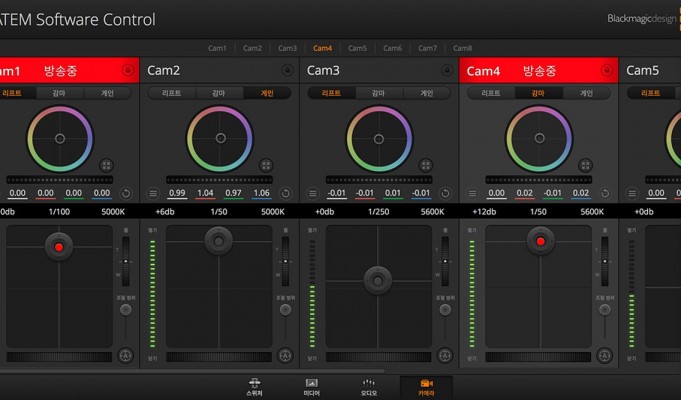681x400 pixels.
Task: Click the Cam3 iris joystick control
Action: pos(378,281)
